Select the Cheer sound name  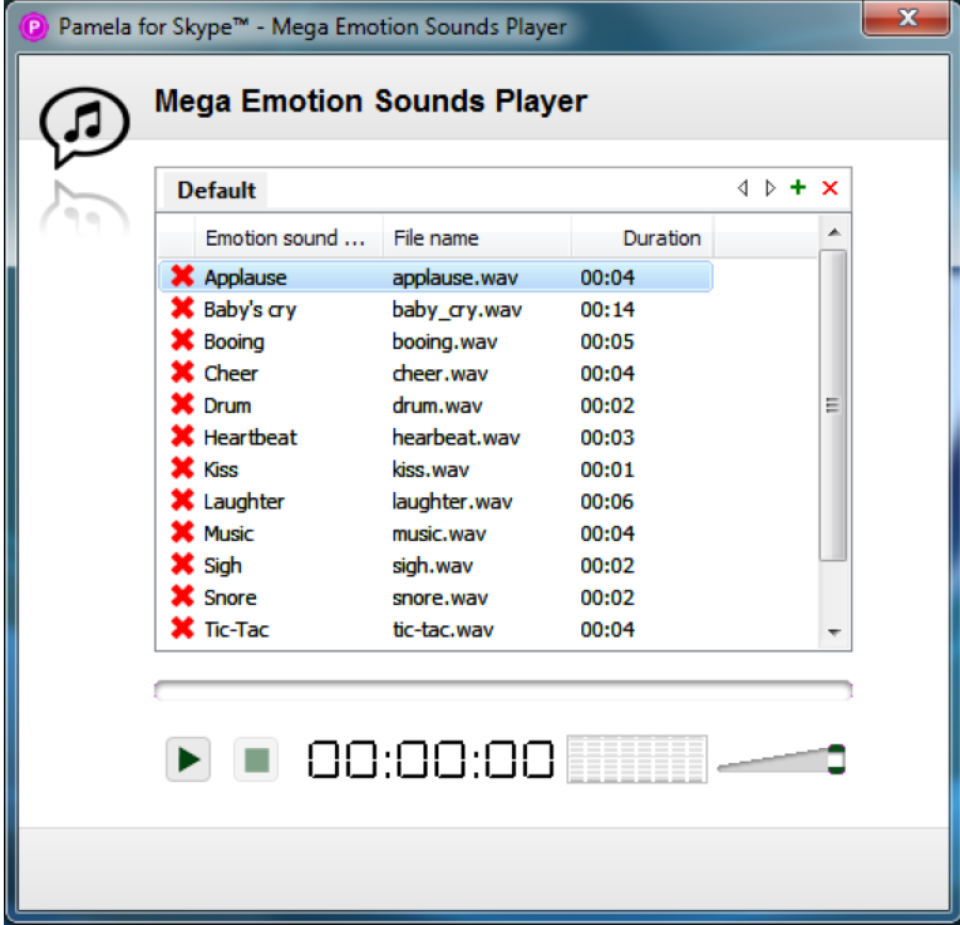point(231,373)
